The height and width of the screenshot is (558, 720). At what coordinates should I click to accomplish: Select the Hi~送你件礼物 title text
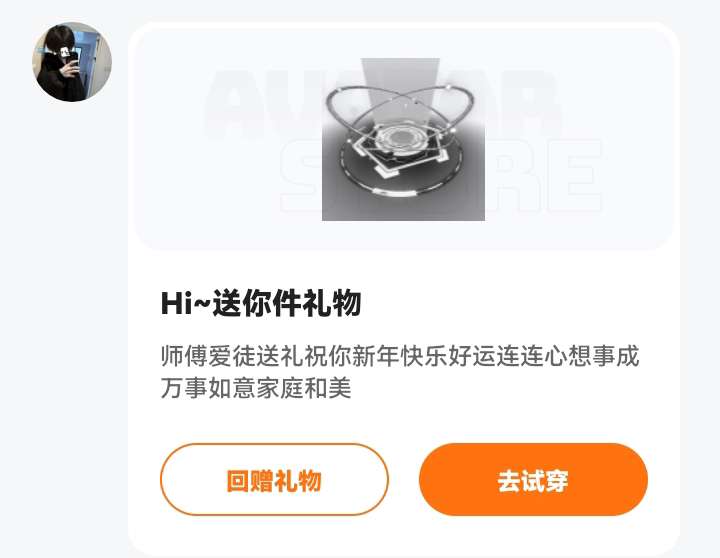(x=261, y=303)
